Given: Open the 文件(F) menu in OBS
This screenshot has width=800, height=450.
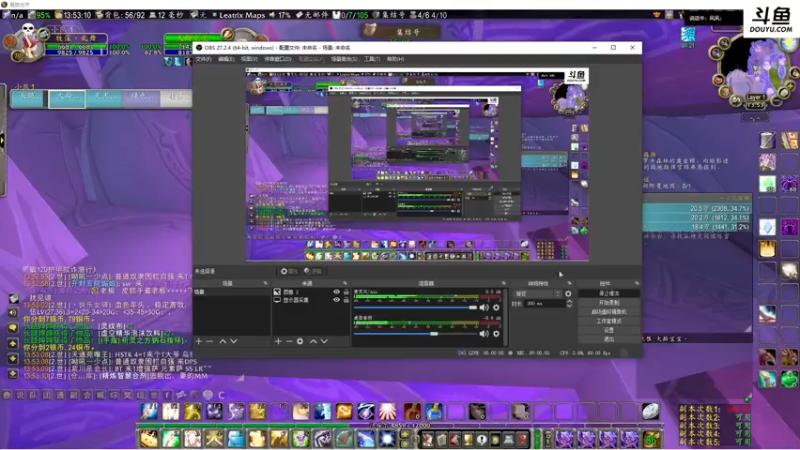Looking at the screenshot, I should point(203,59).
